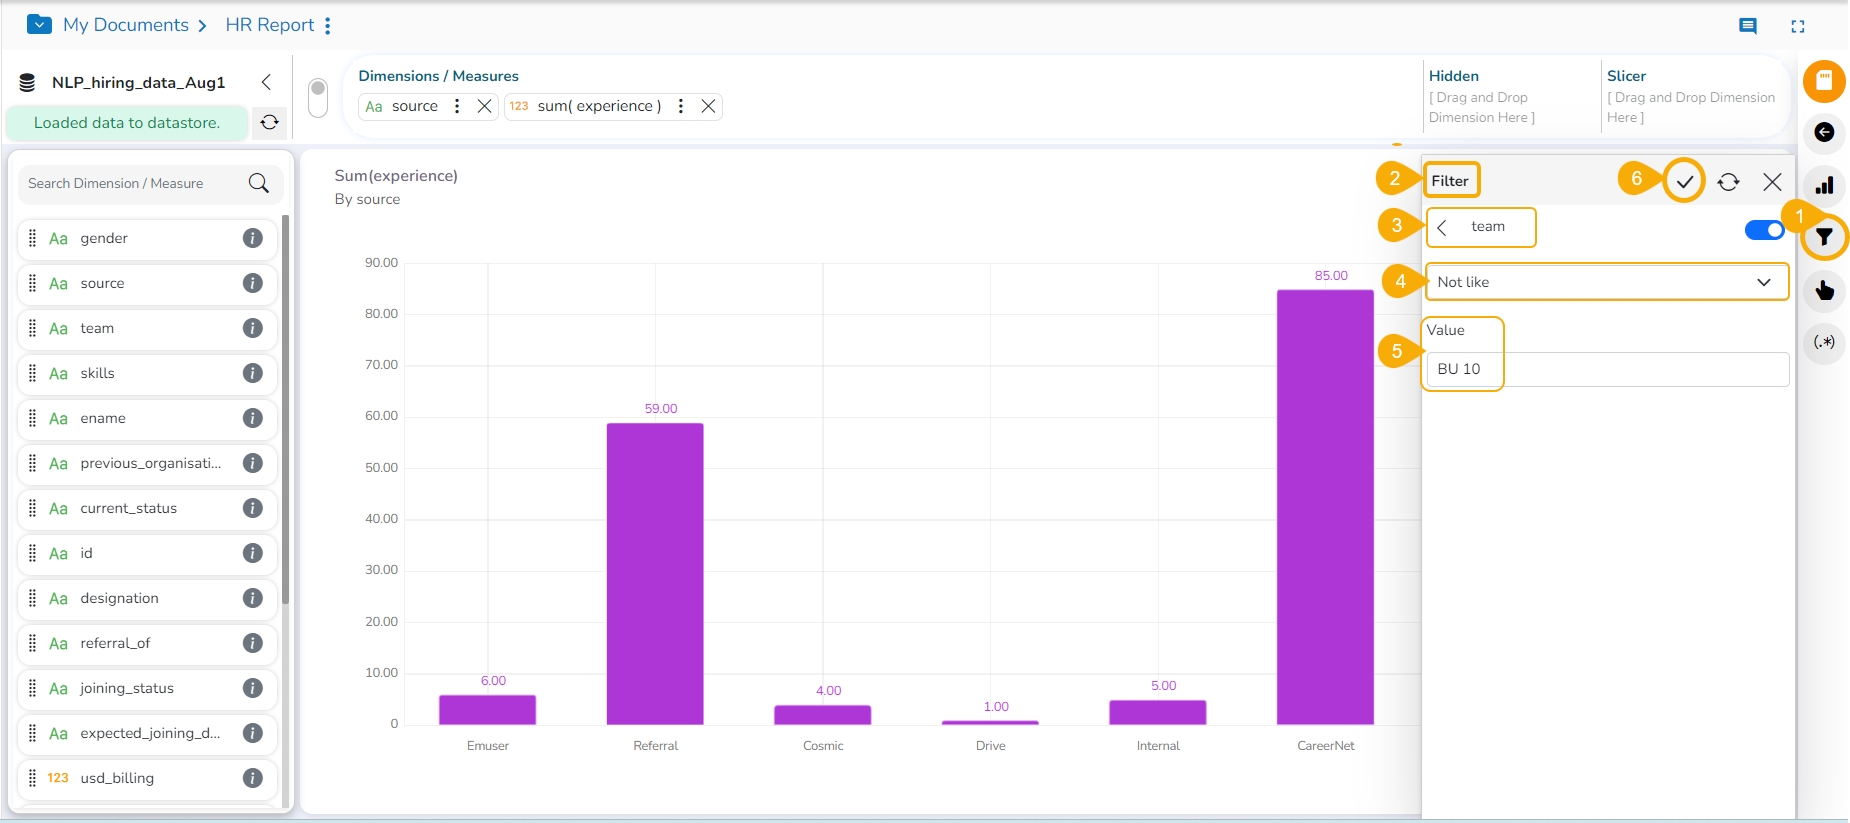Open the comments icon in top bar

pos(1748,26)
